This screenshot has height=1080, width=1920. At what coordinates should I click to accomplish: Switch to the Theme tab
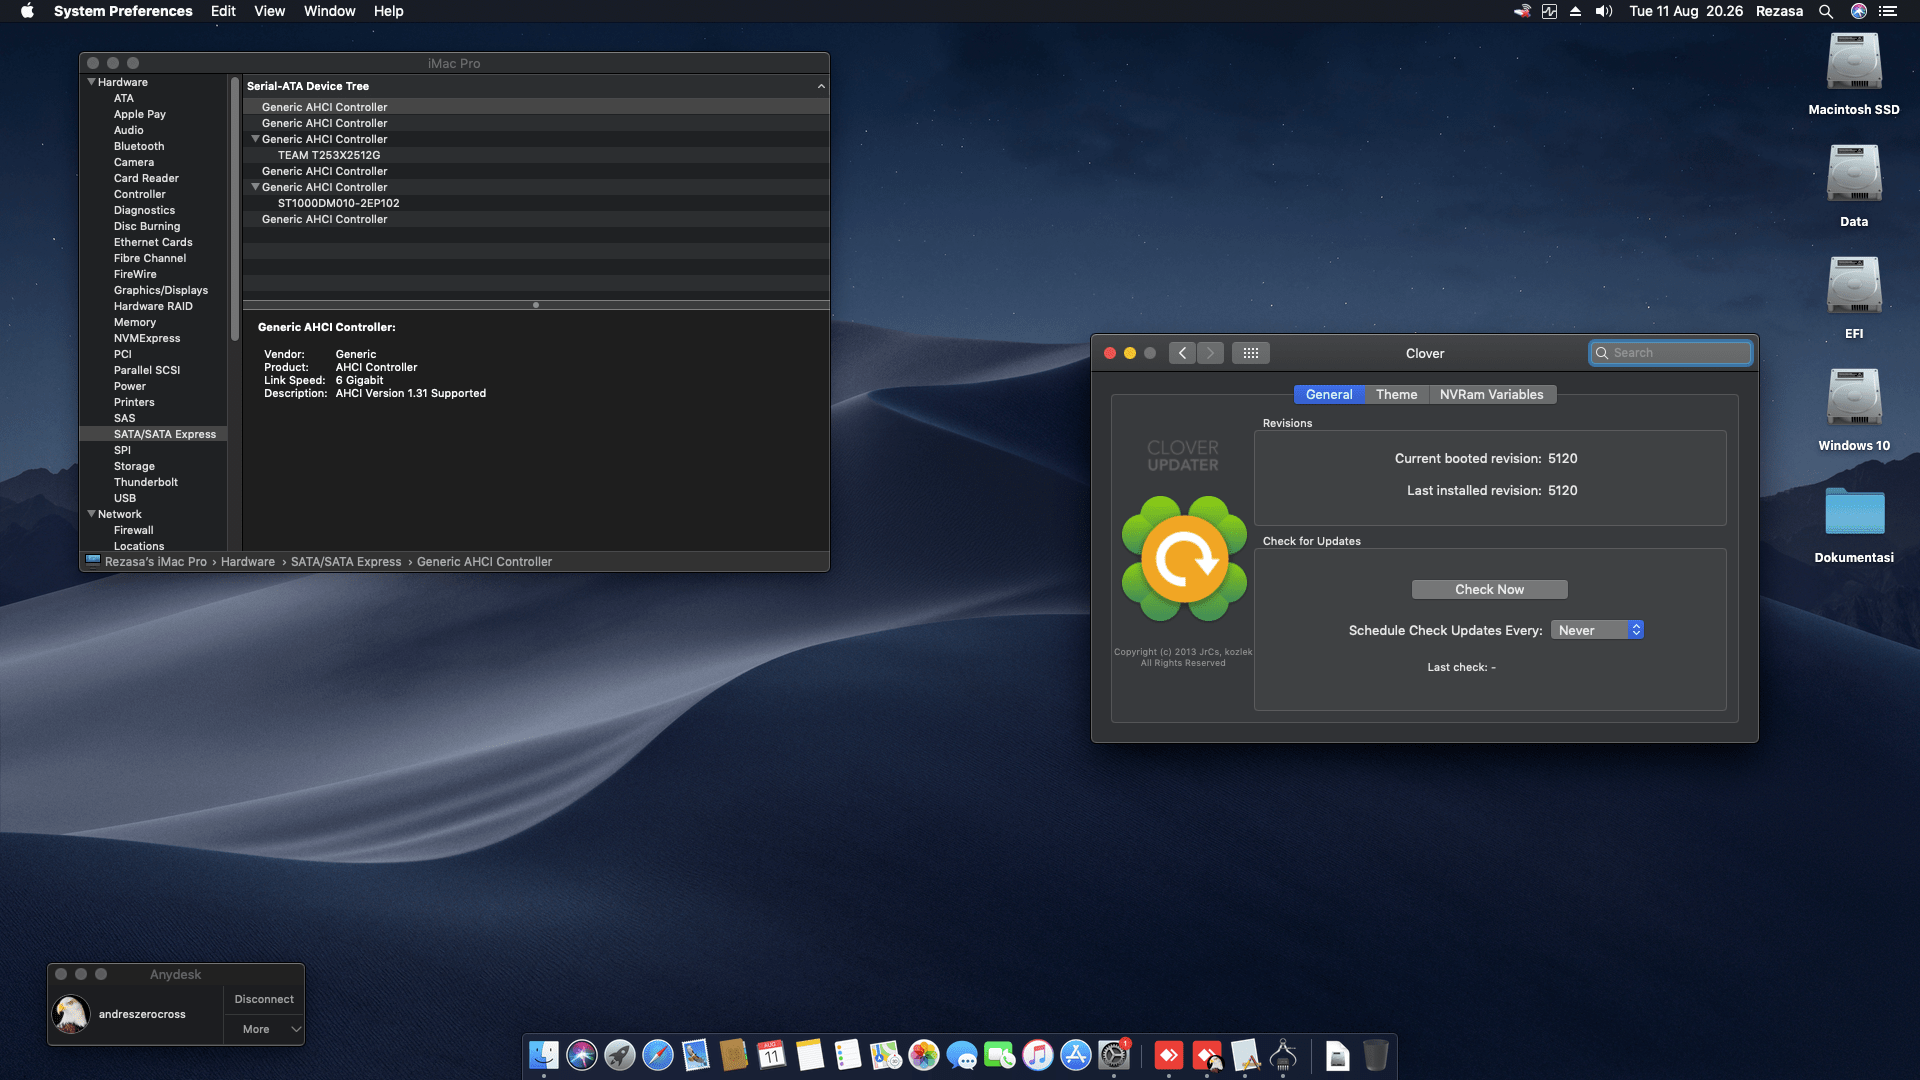1396,394
